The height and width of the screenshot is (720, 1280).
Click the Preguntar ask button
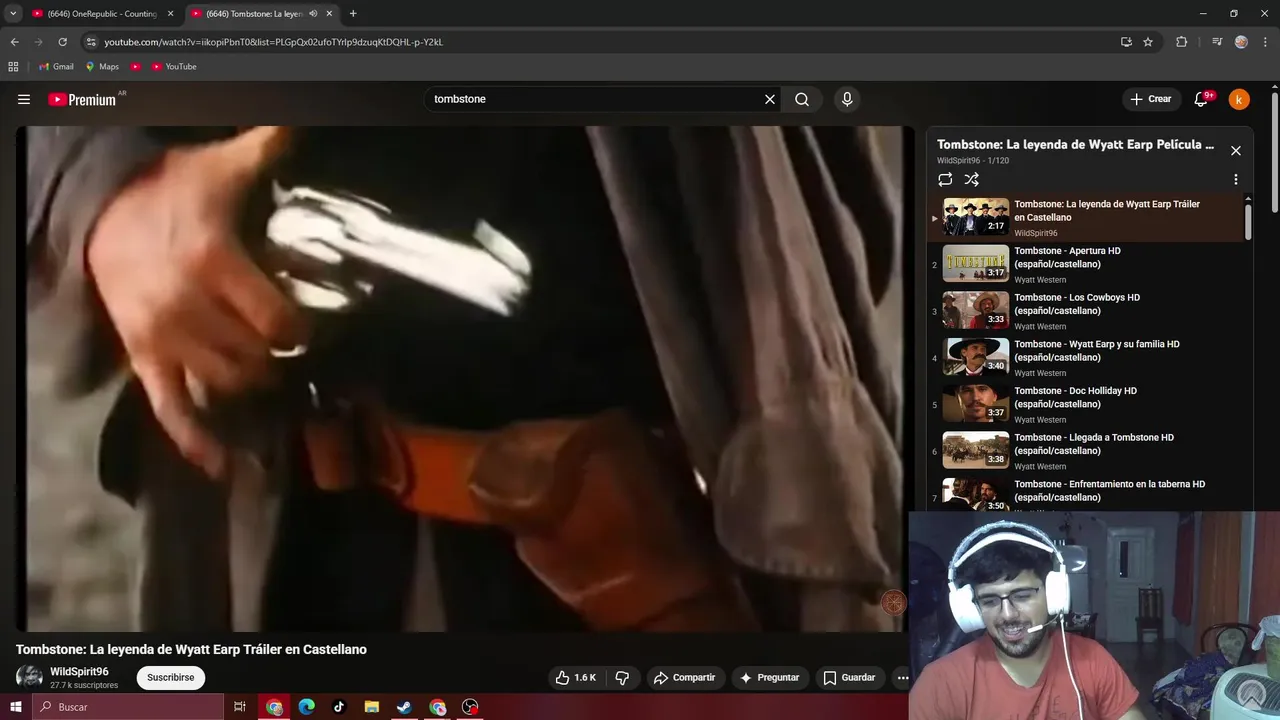(x=769, y=677)
